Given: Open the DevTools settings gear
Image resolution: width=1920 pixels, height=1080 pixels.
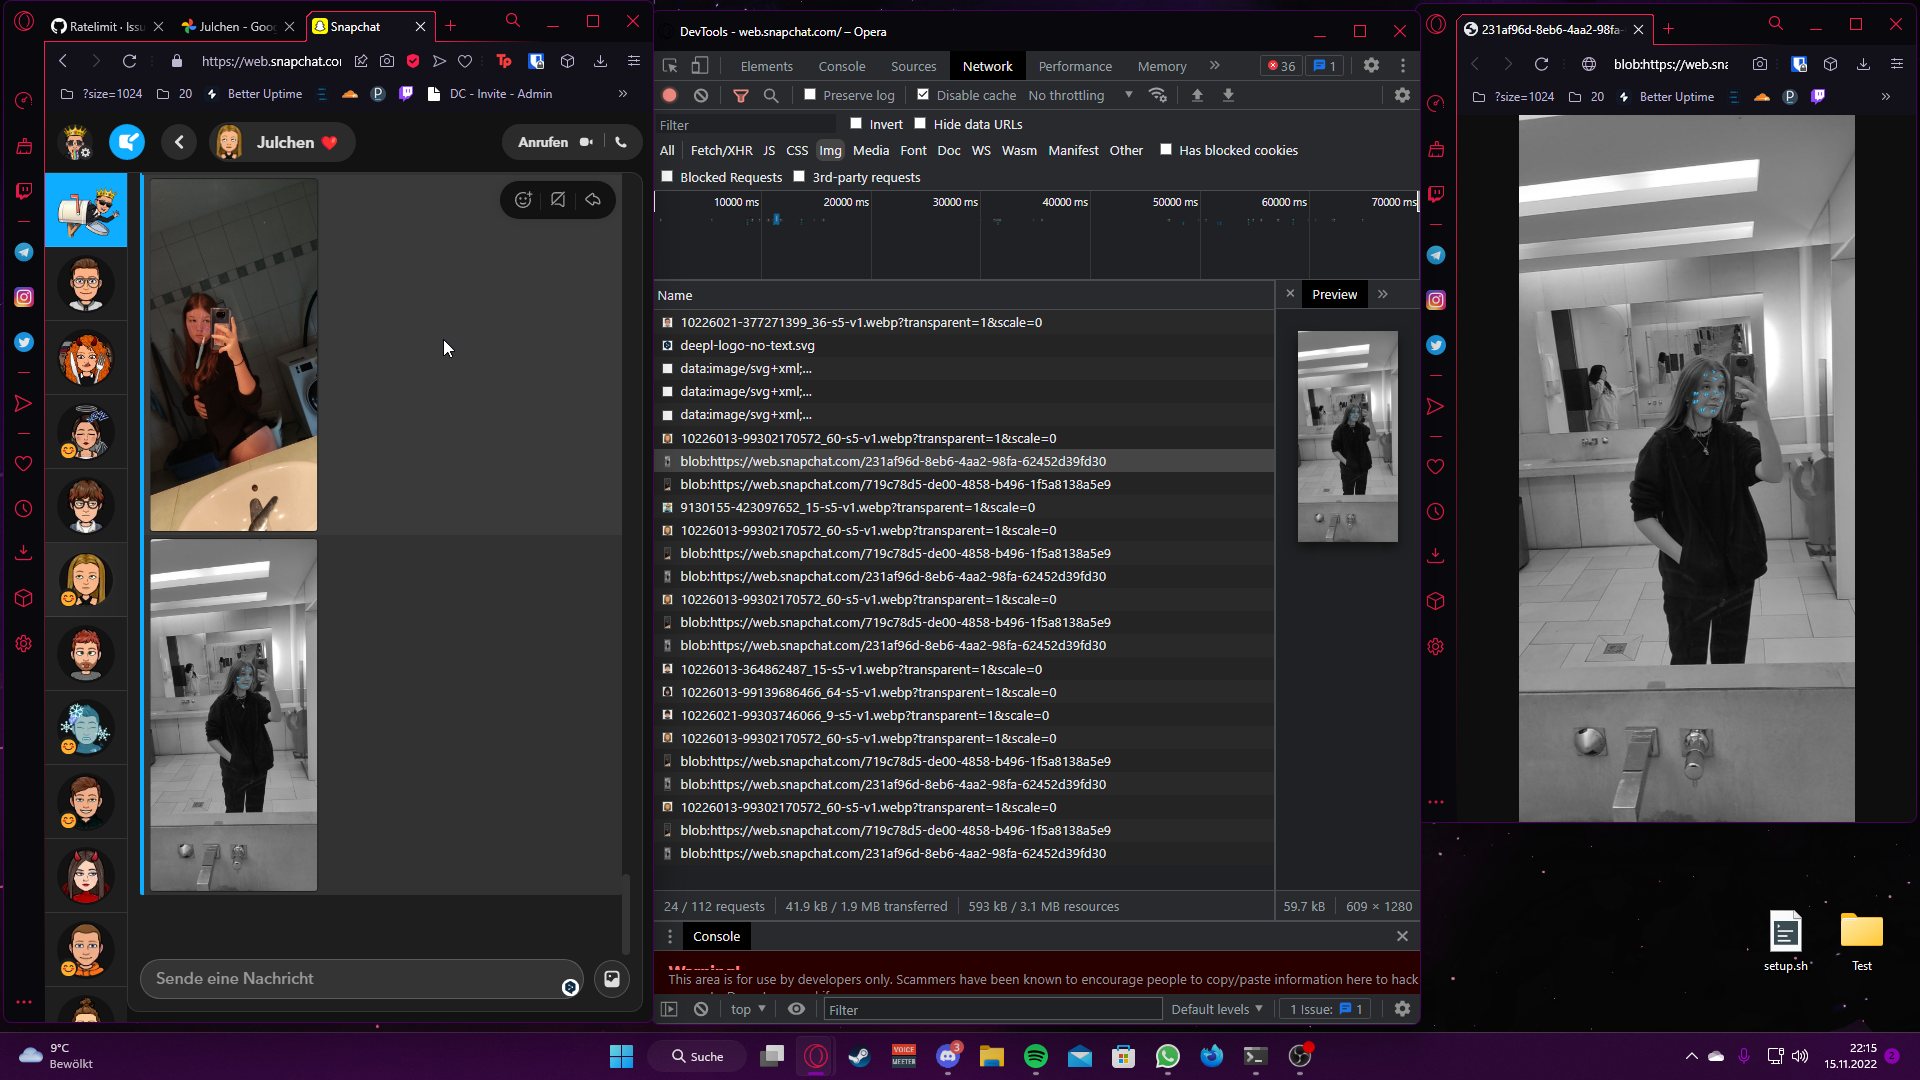Looking at the screenshot, I should click(x=1371, y=65).
